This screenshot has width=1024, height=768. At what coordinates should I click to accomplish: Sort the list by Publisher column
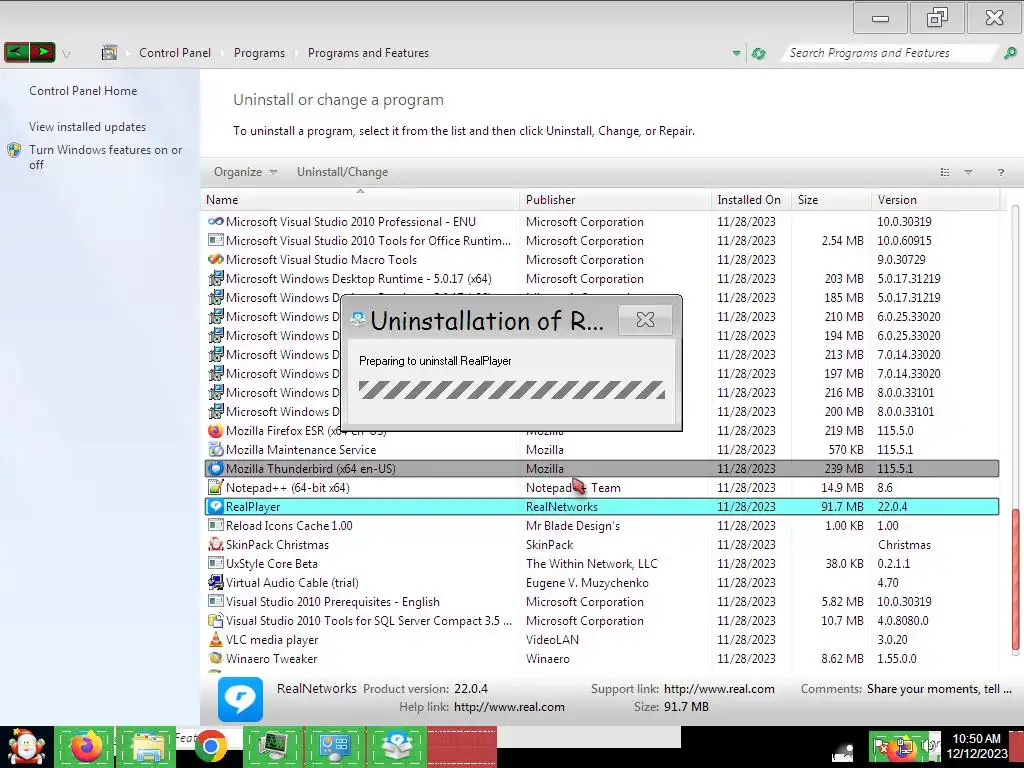615,200
